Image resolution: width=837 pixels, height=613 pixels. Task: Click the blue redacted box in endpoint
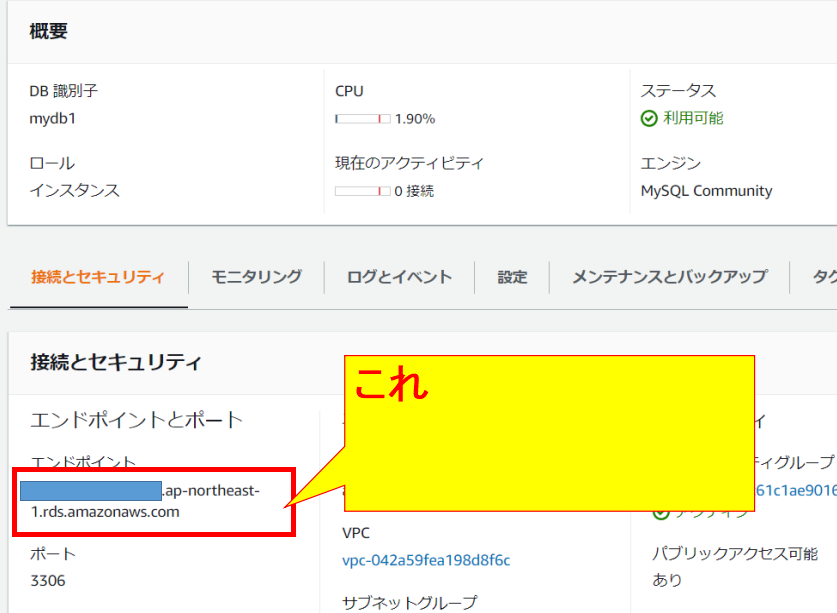(90, 490)
